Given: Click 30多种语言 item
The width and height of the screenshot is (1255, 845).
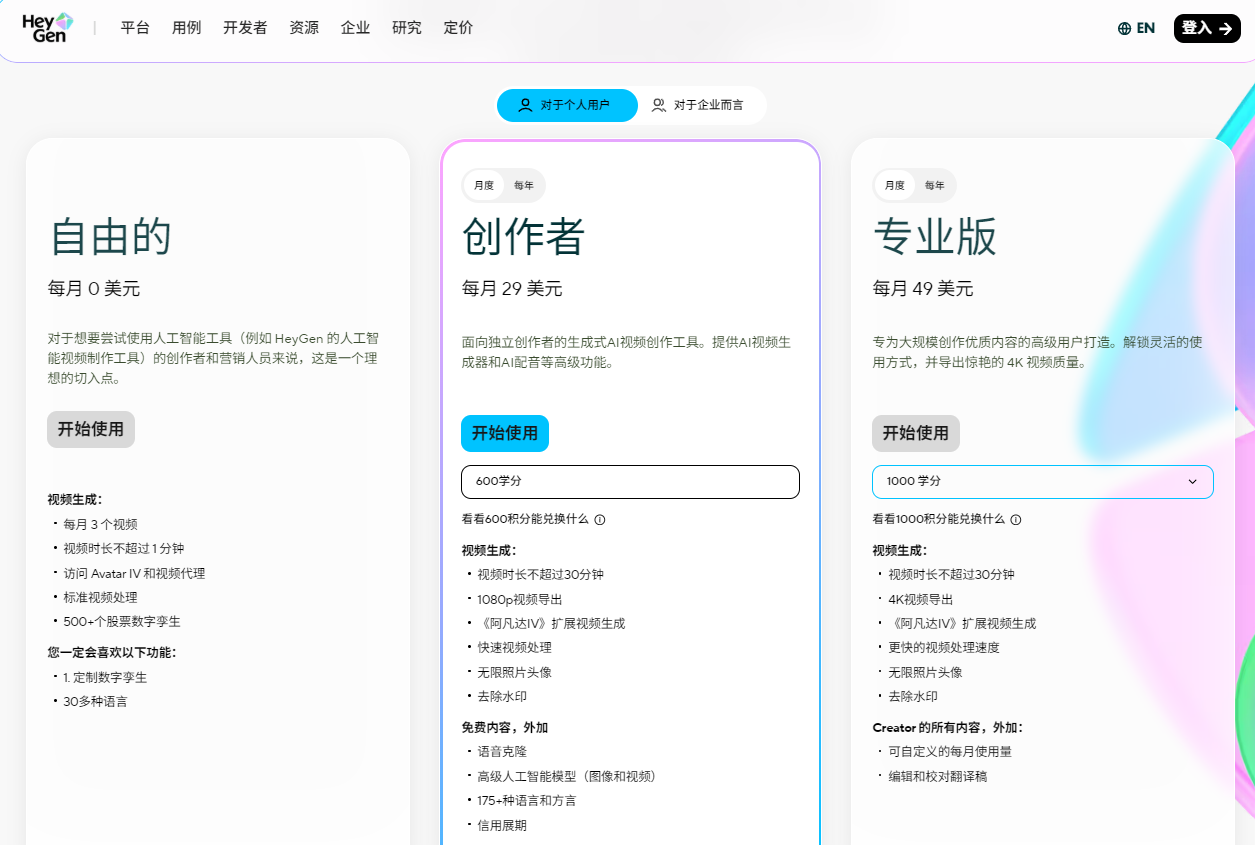Looking at the screenshot, I should (x=95, y=702).
